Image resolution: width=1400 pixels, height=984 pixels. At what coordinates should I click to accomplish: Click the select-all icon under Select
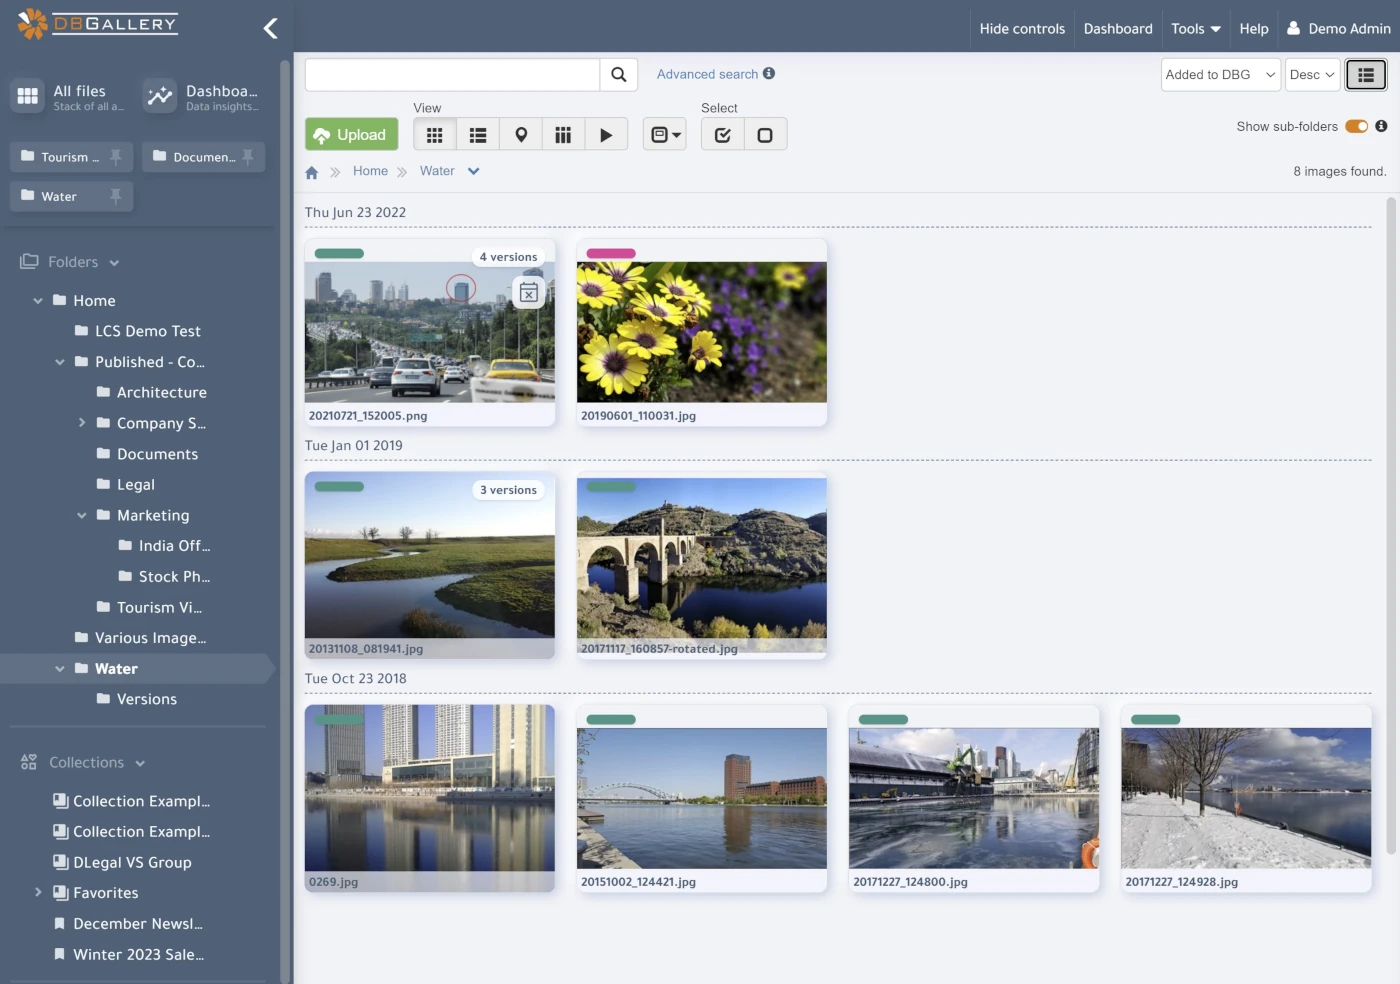(x=722, y=133)
